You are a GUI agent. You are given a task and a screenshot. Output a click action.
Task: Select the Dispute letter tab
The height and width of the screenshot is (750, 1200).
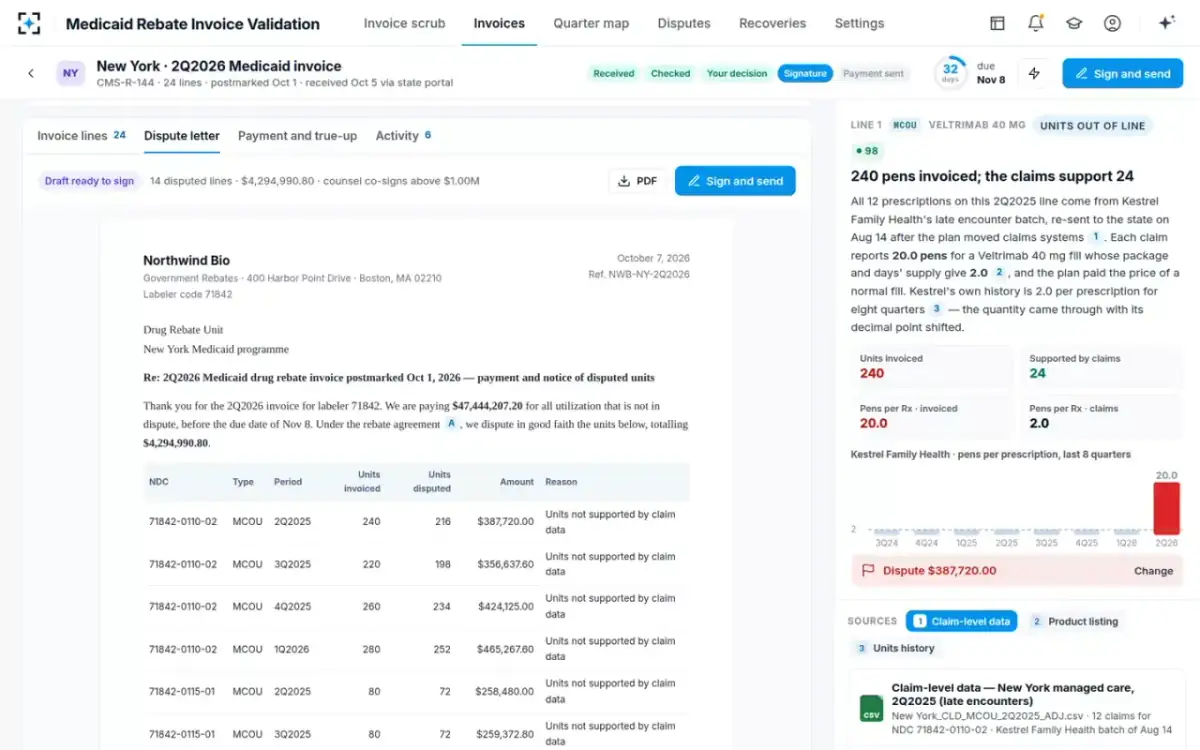pyautogui.click(x=182, y=136)
